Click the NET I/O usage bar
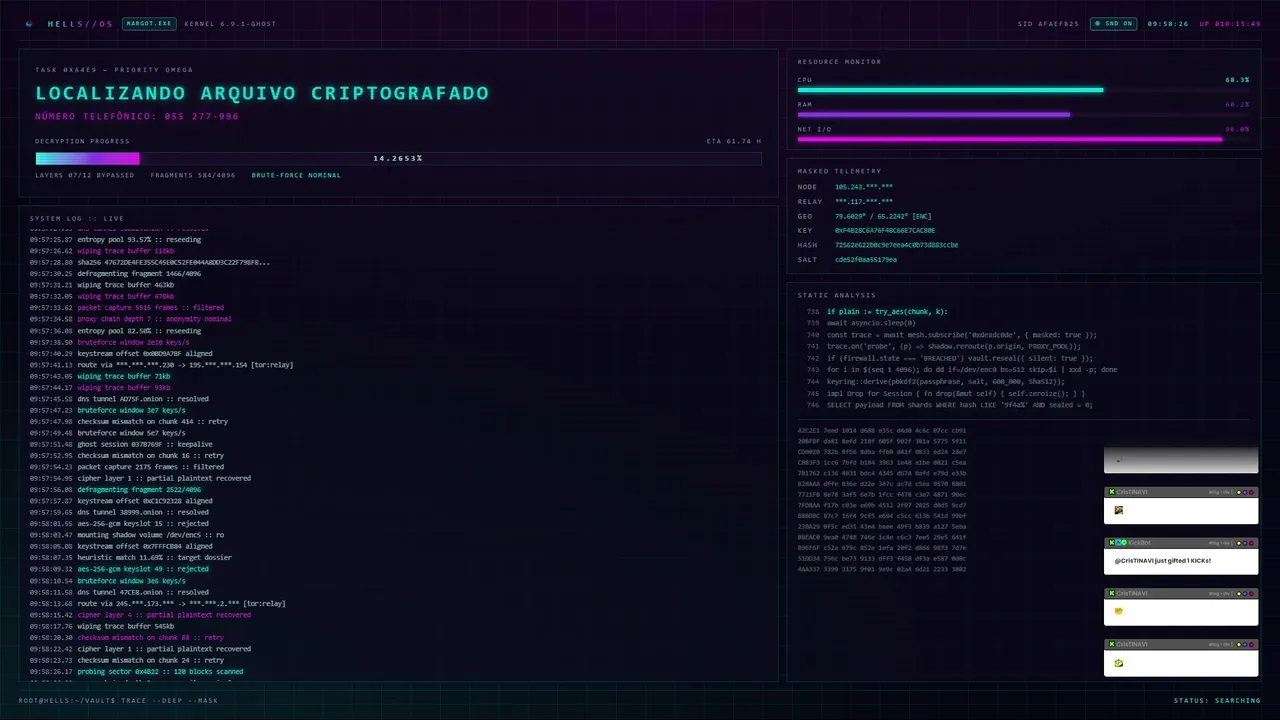This screenshot has height=720, width=1280. point(1024,139)
